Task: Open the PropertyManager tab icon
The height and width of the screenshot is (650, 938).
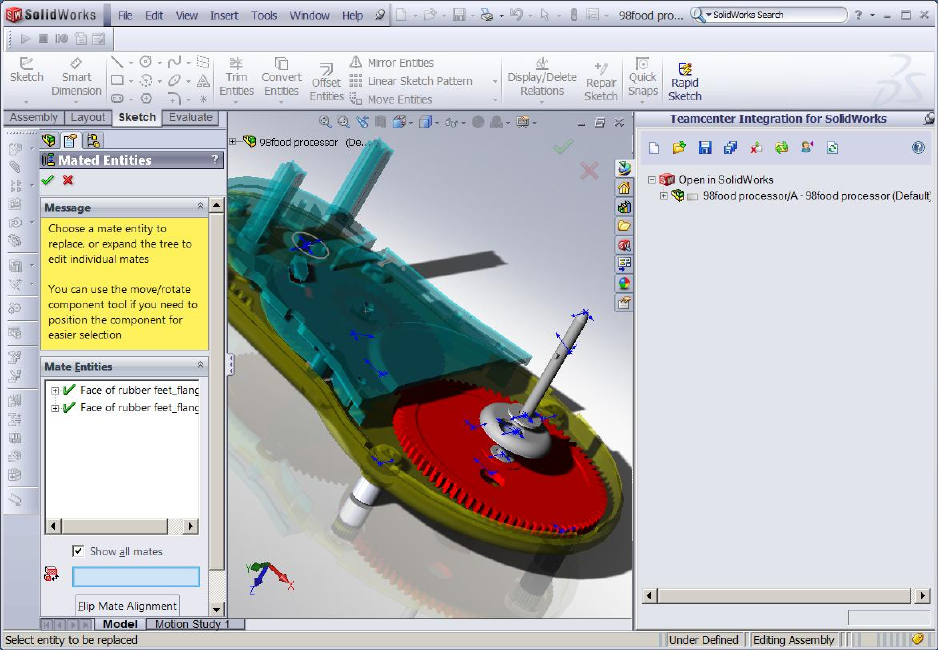Action: coord(71,141)
